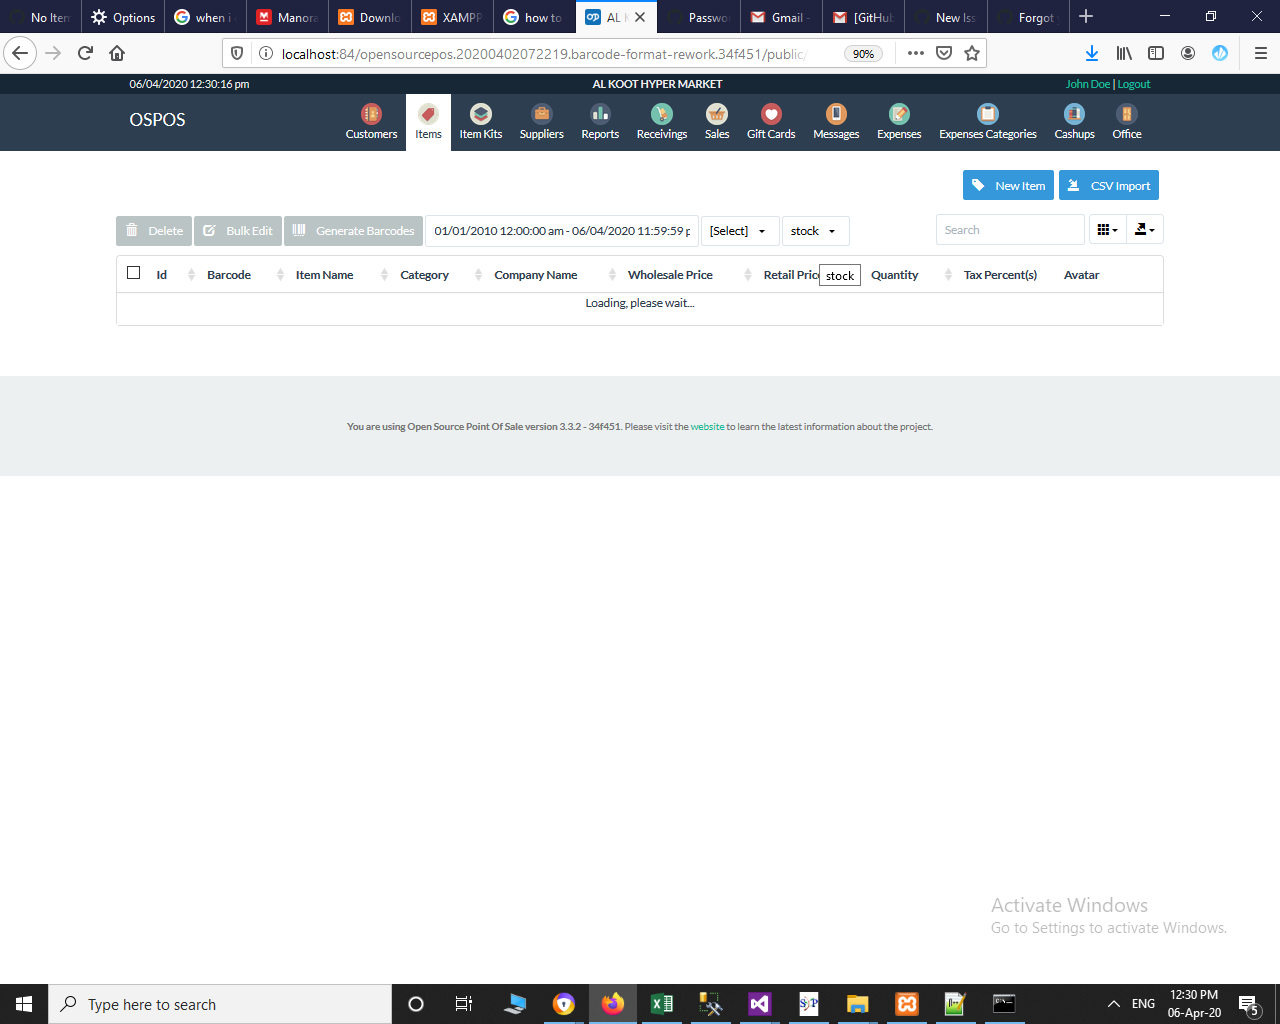Sort items by the Barcode column

point(229,274)
